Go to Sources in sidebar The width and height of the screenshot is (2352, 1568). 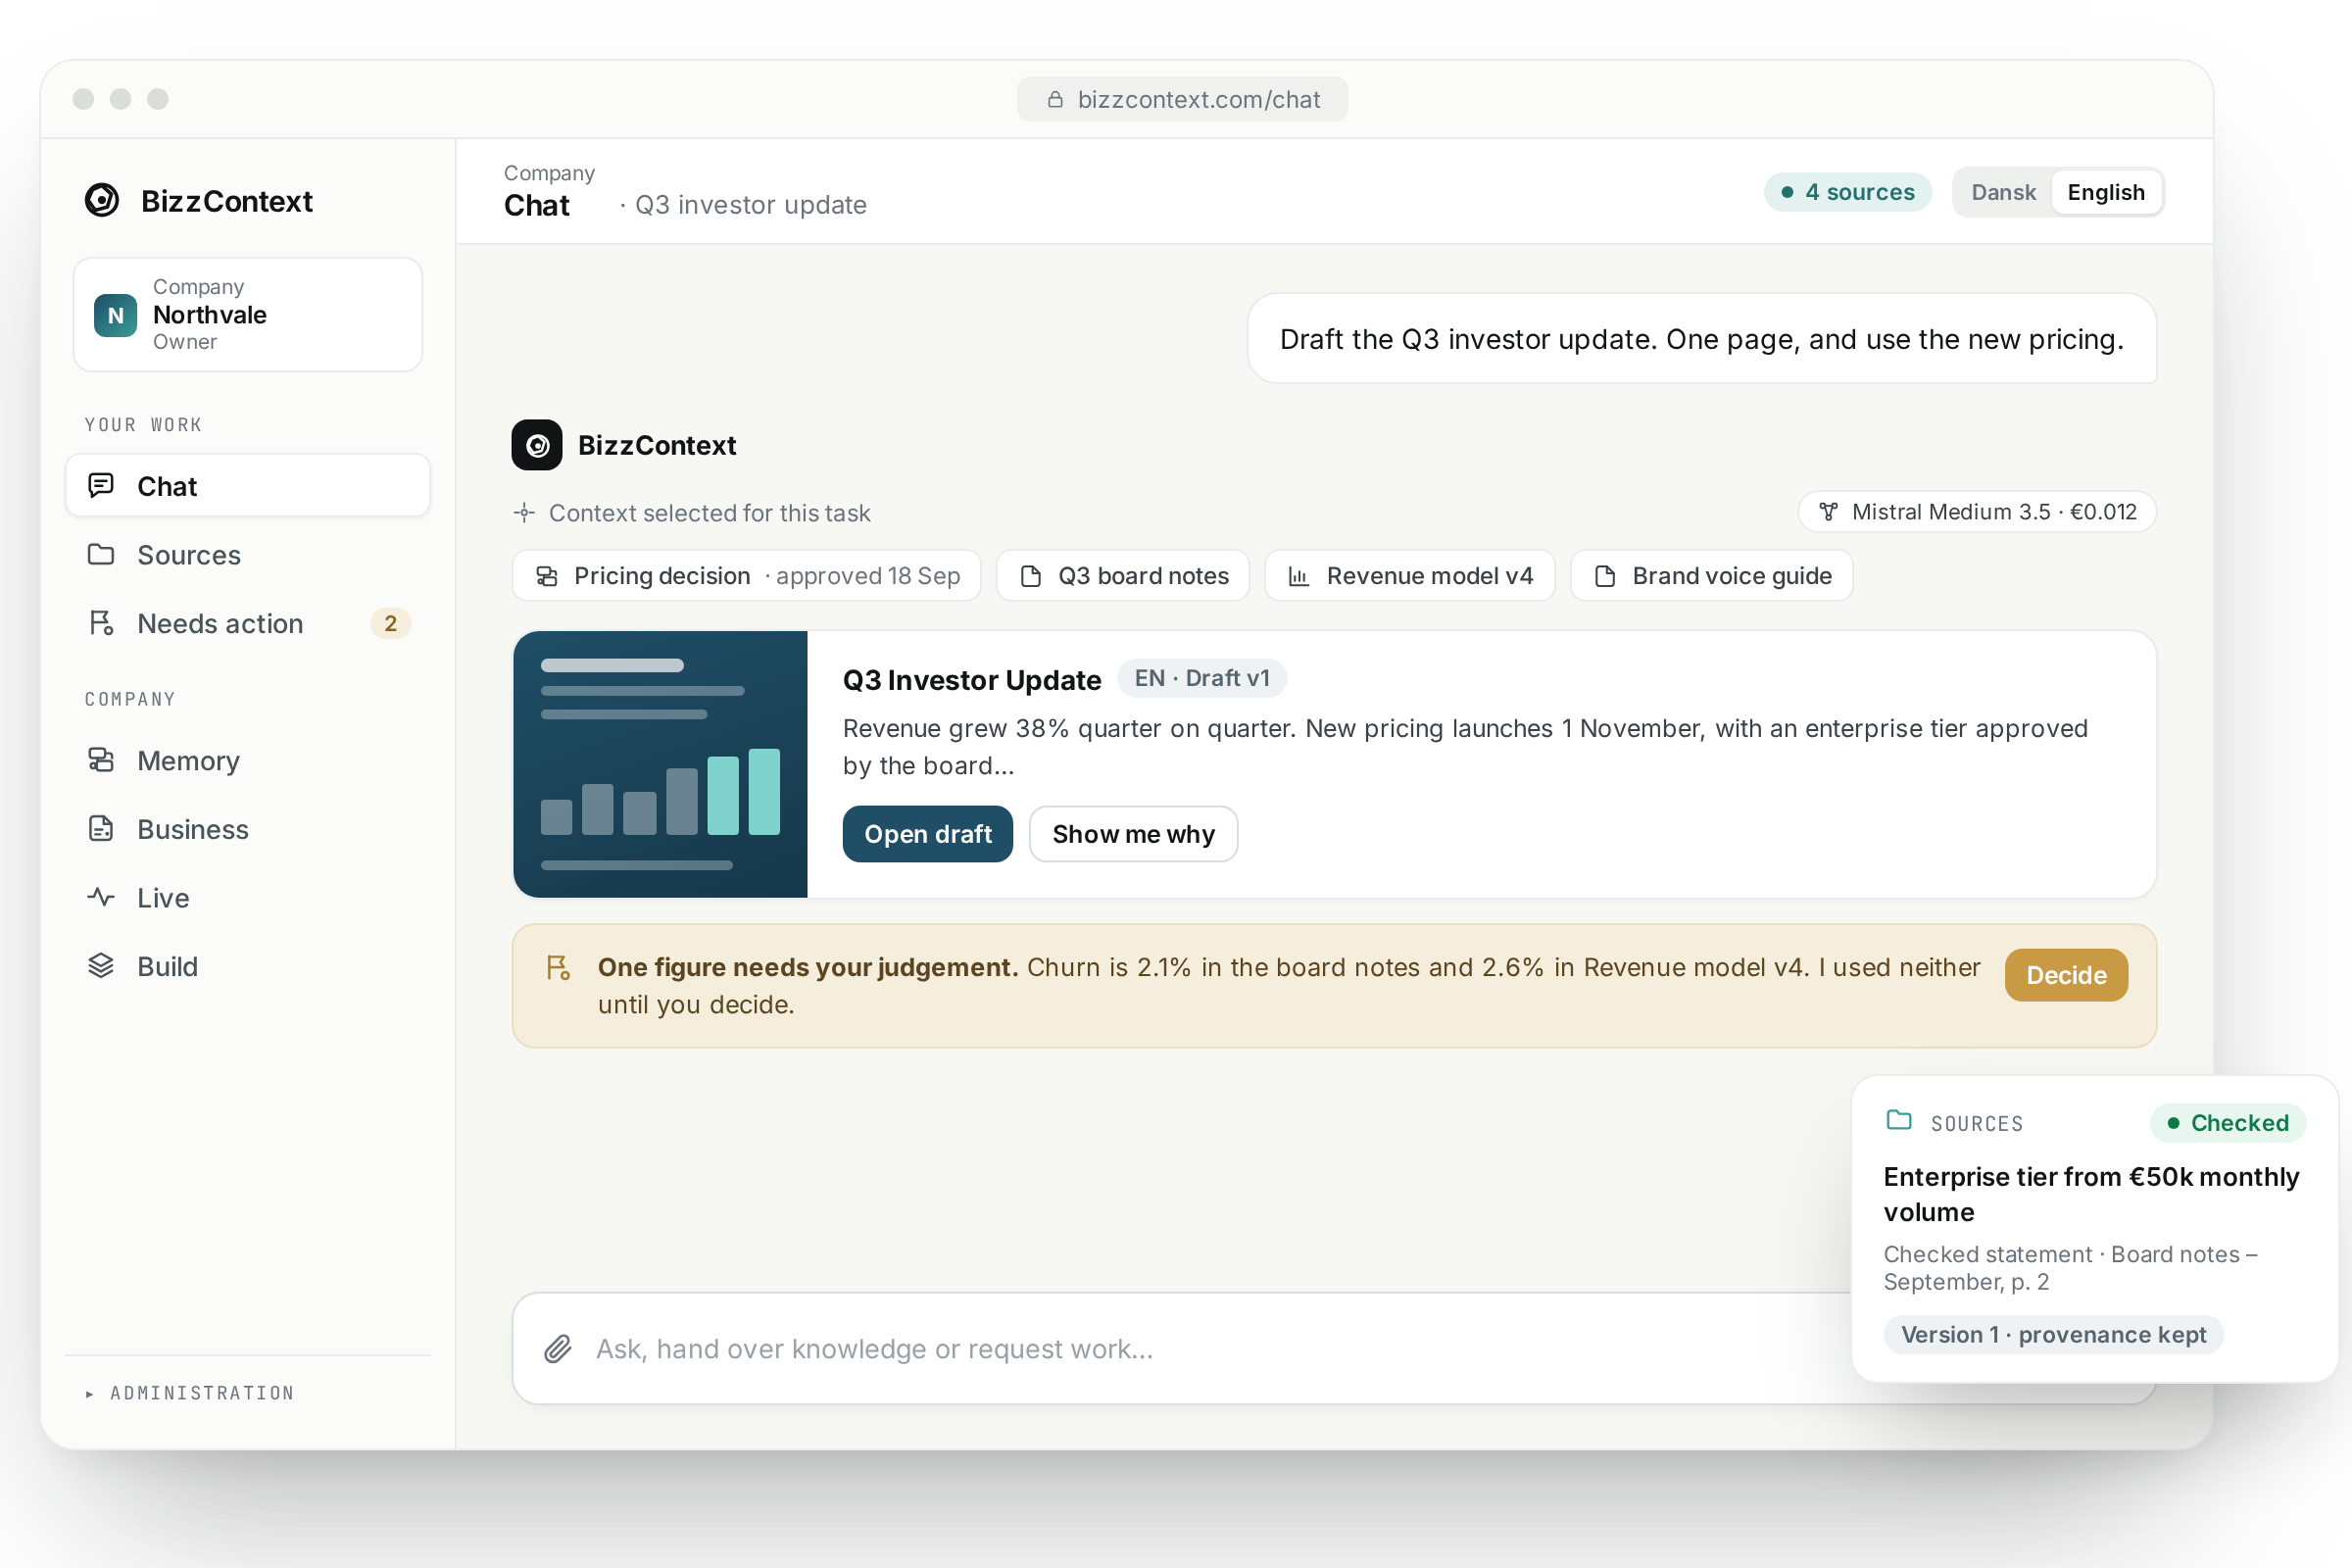248,554
